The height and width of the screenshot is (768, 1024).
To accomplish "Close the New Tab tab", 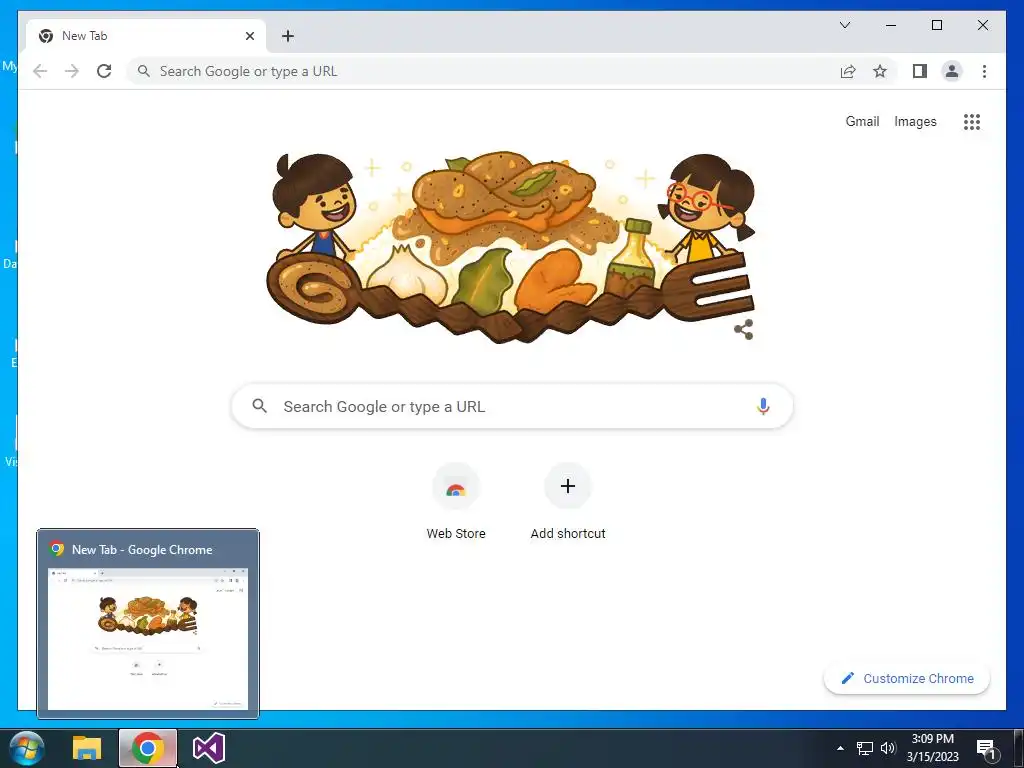I will pyautogui.click(x=249, y=36).
